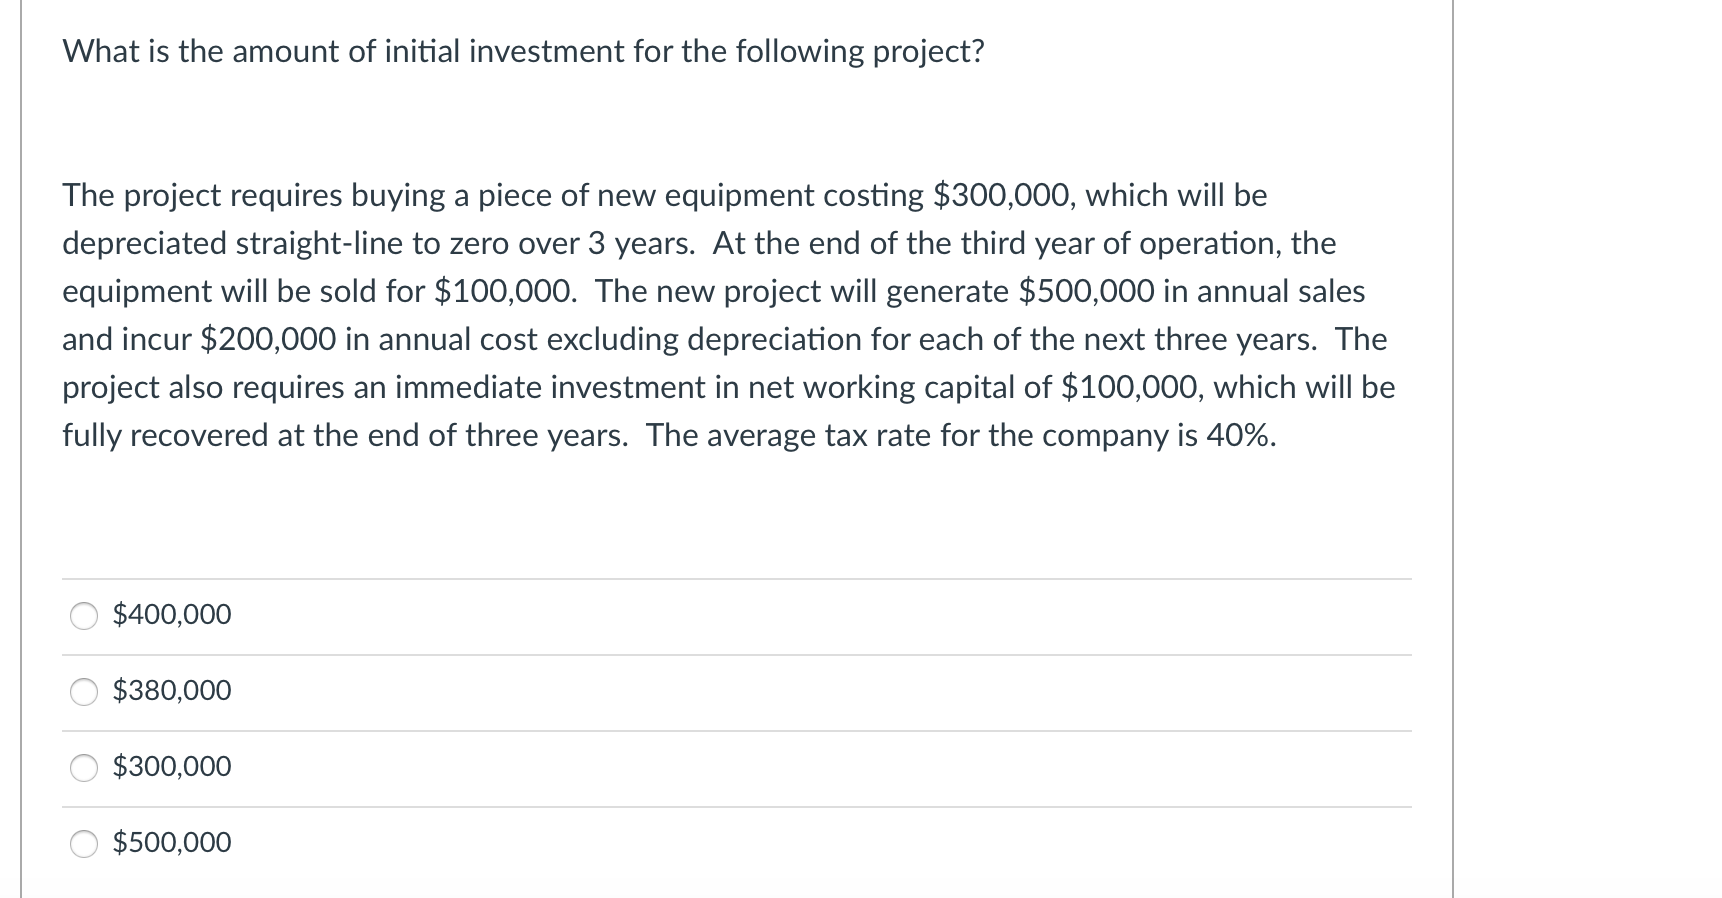This screenshot has height=898, width=1722.
Task: Click the $400,000 answer label text
Action: click(171, 615)
